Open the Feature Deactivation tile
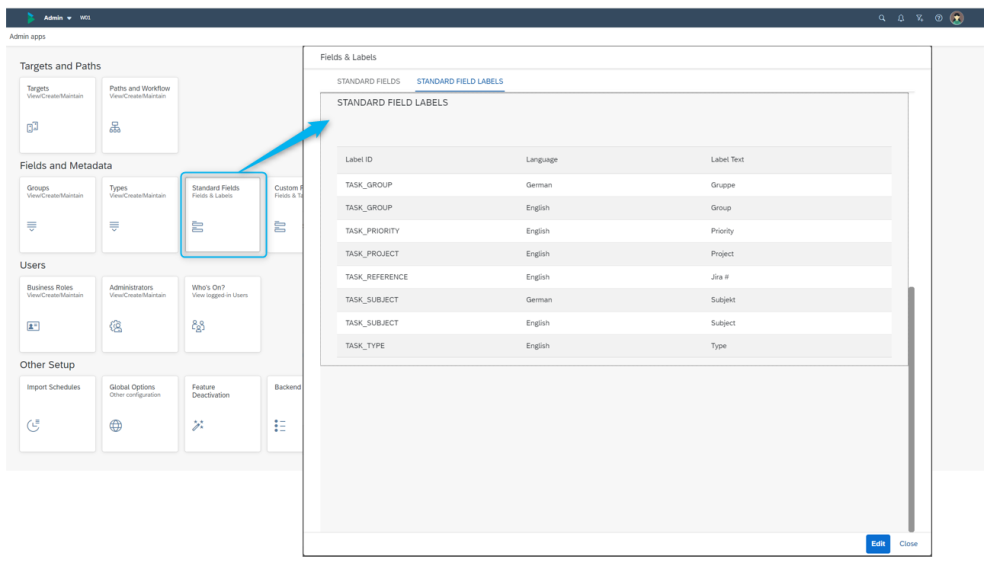The height and width of the screenshot is (569, 1000). click(x=223, y=414)
